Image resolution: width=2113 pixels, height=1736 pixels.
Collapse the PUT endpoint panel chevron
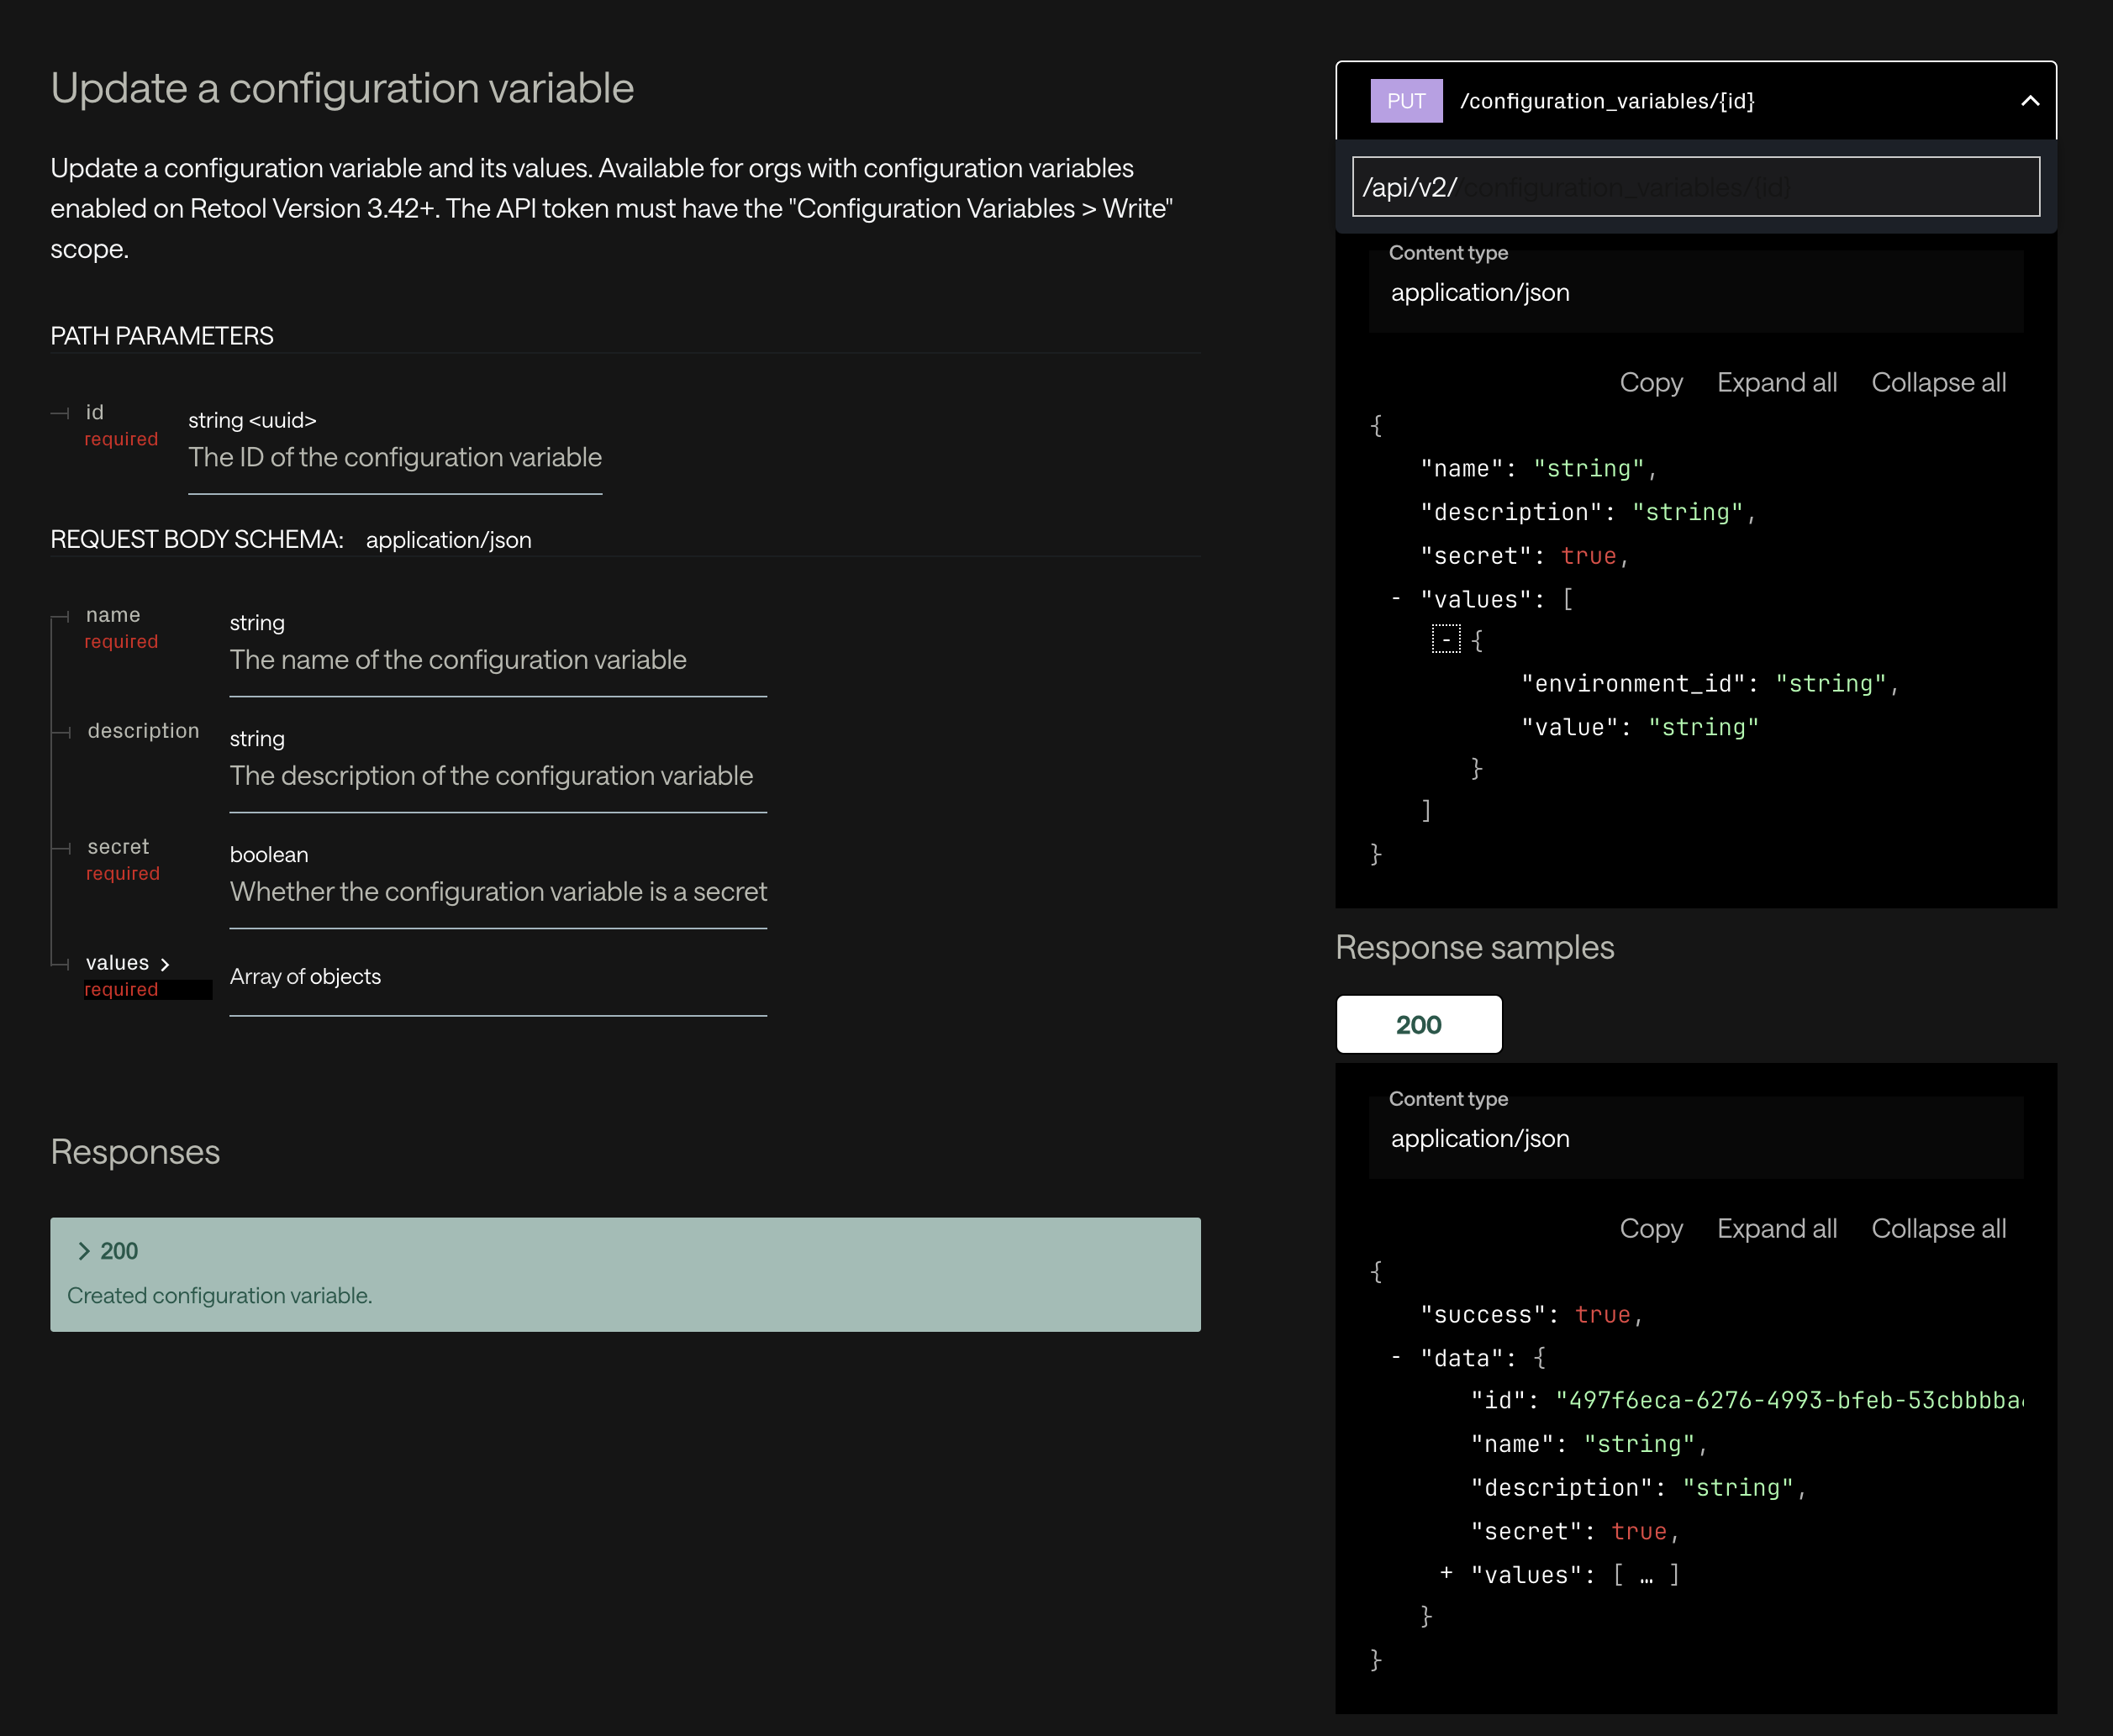2029,101
